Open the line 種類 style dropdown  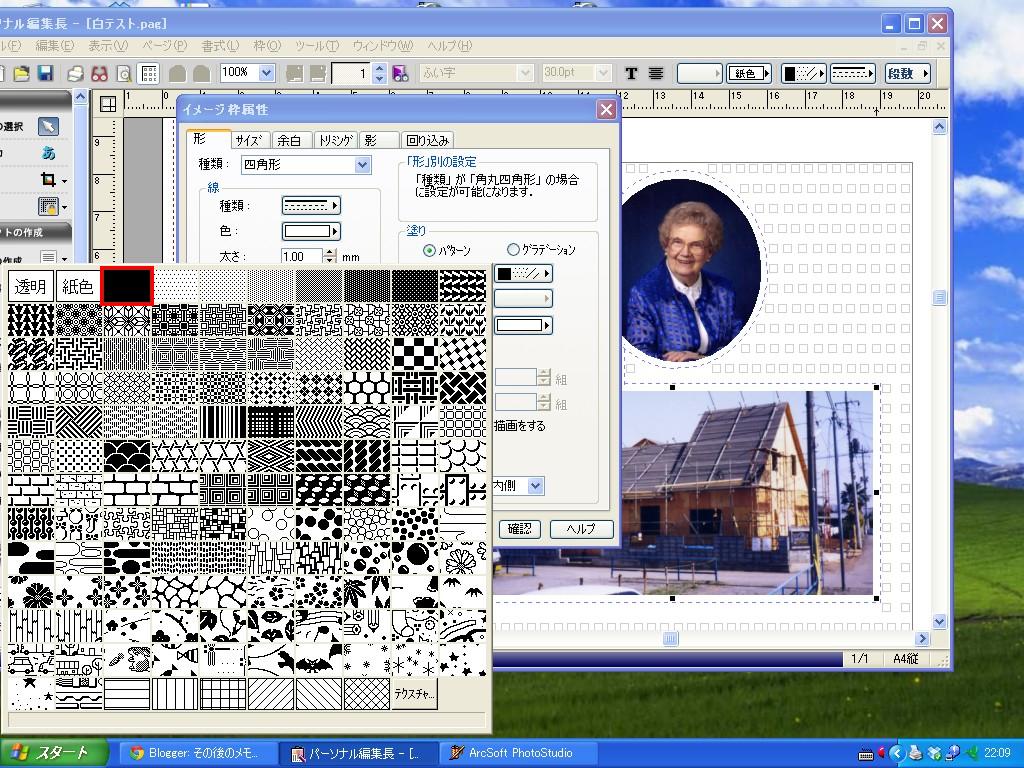pos(312,206)
